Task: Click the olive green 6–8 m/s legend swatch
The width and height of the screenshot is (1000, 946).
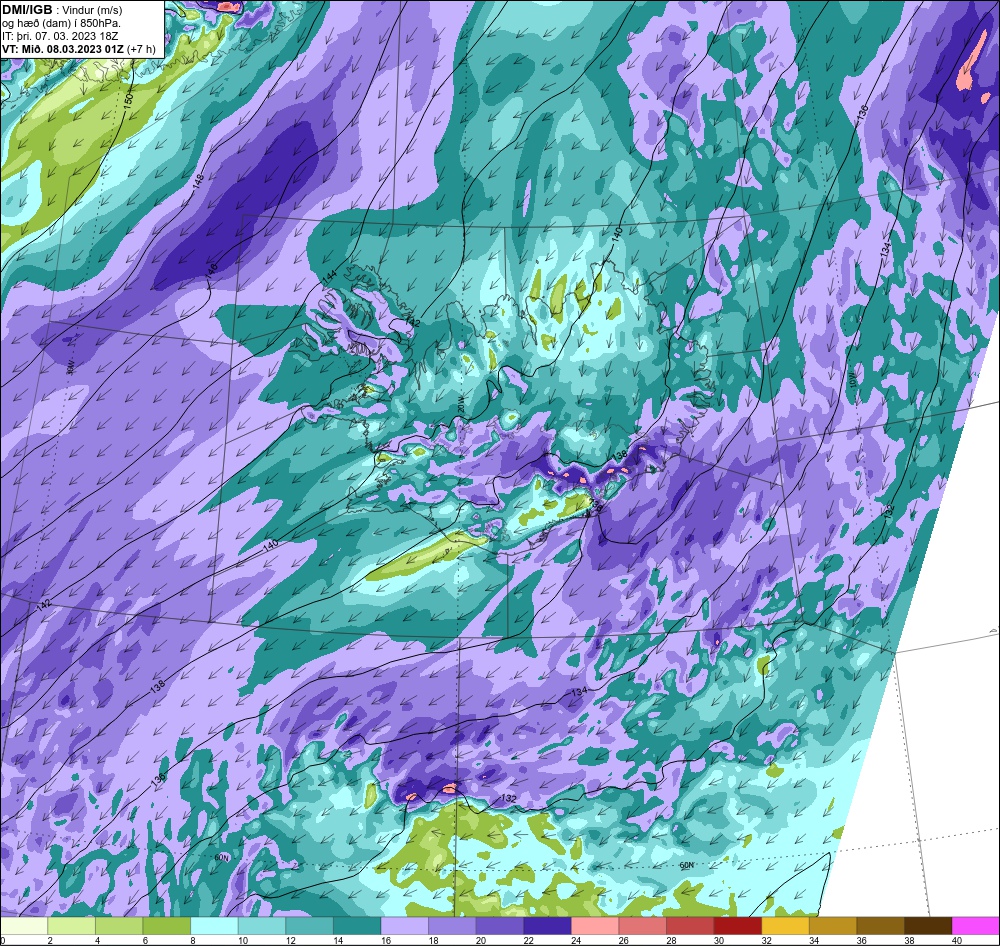Action: tap(166, 926)
